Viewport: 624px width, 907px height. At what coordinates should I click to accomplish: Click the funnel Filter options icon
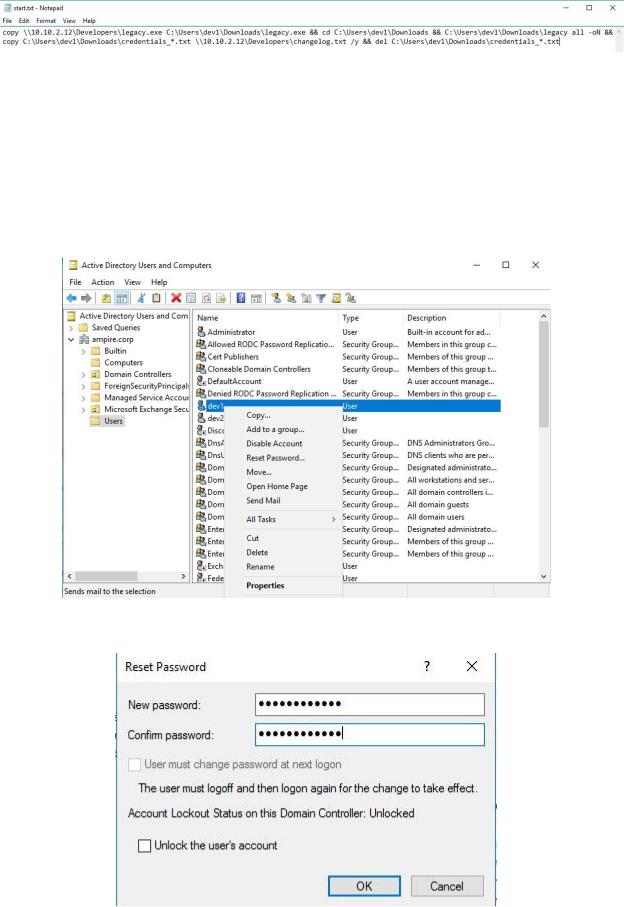click(321, 298)
